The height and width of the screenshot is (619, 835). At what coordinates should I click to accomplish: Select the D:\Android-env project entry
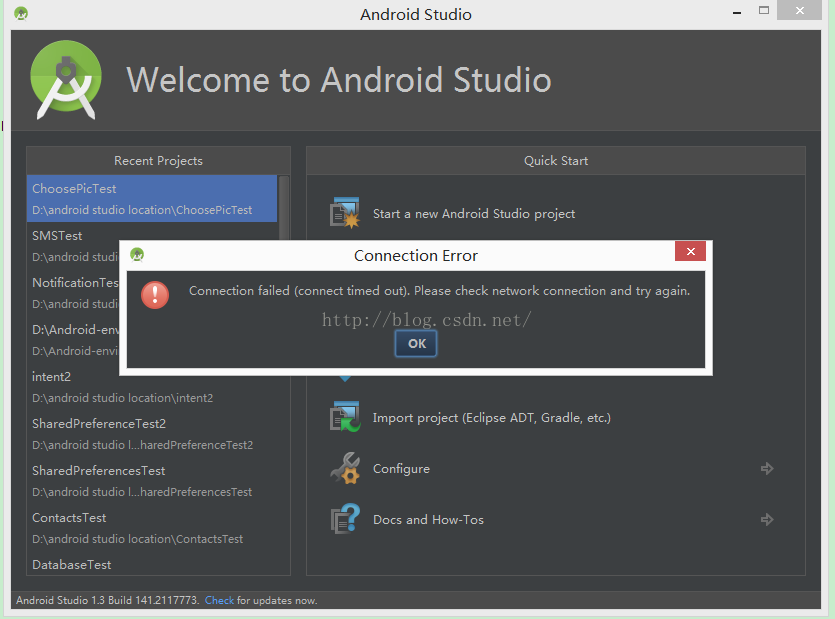click(x=73, y=339)
